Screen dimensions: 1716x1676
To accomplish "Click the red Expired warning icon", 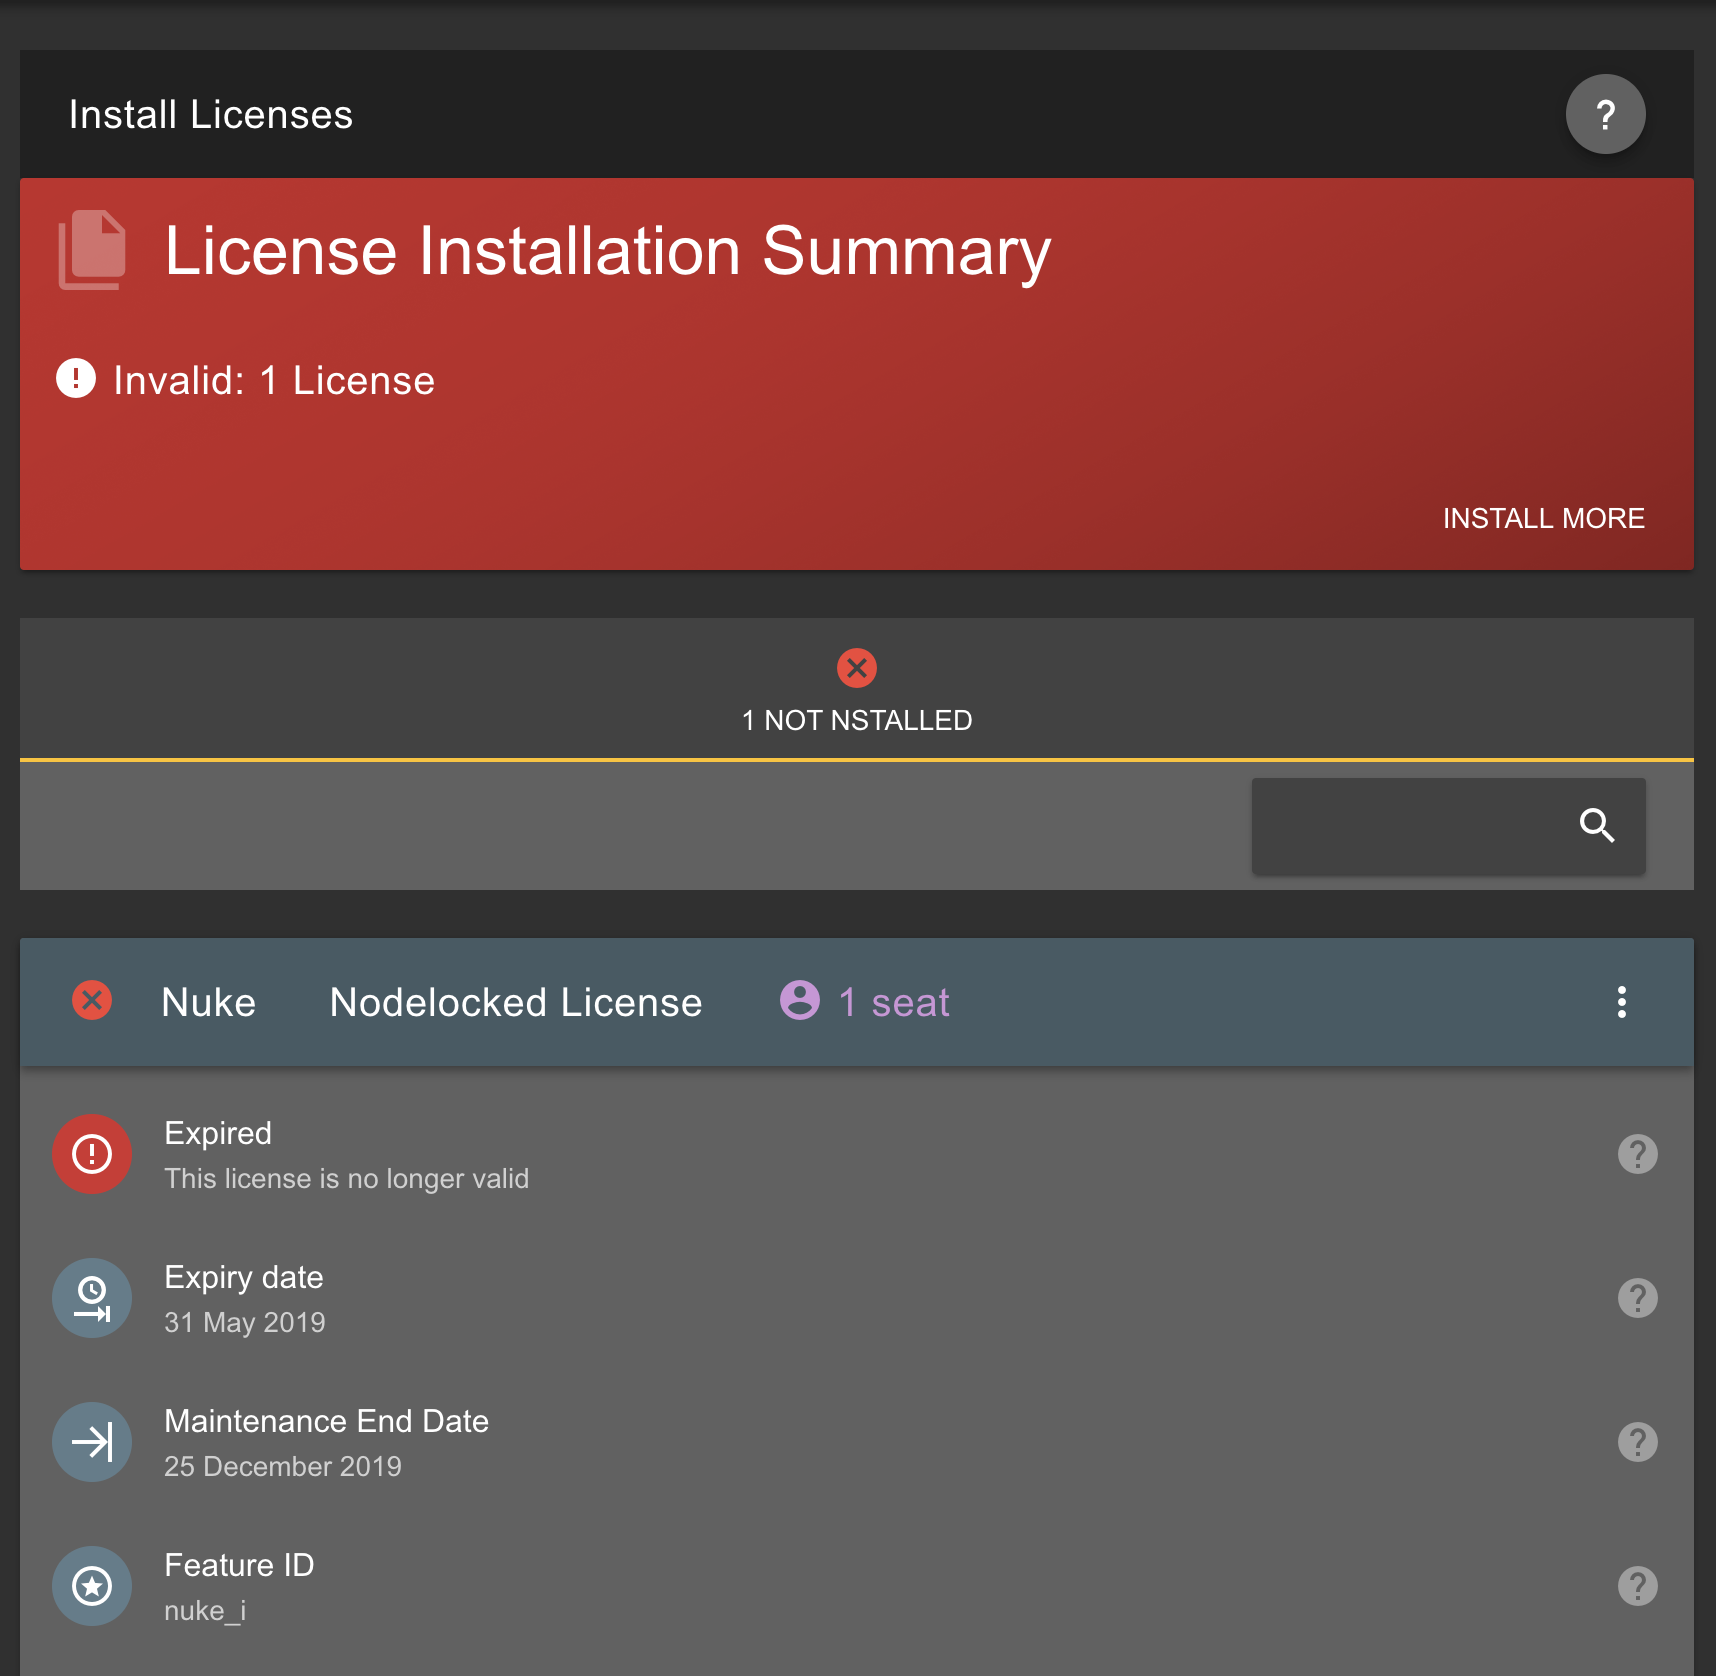I will [x=92, y=1154].
